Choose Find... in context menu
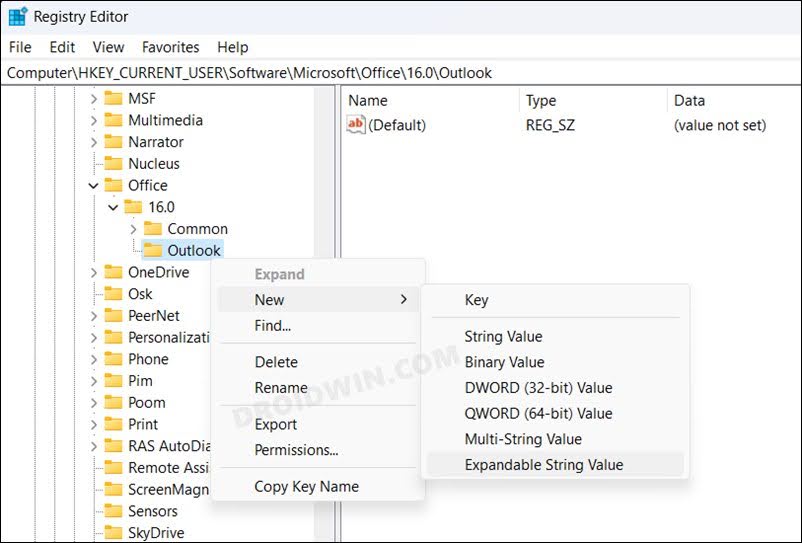The image size is (802, 543). coord(318,326)
